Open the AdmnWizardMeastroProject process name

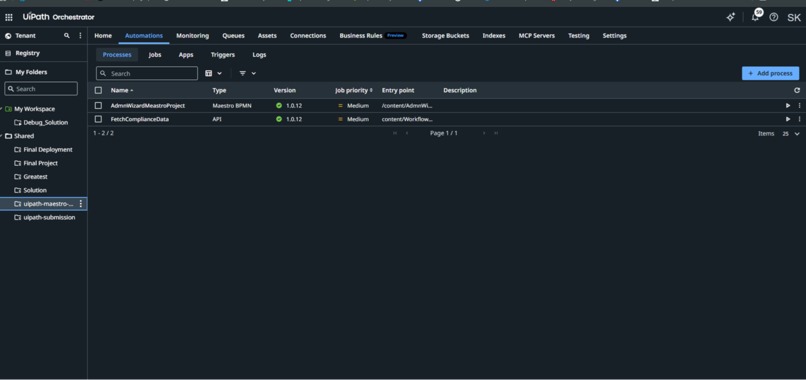coord(148,105)
